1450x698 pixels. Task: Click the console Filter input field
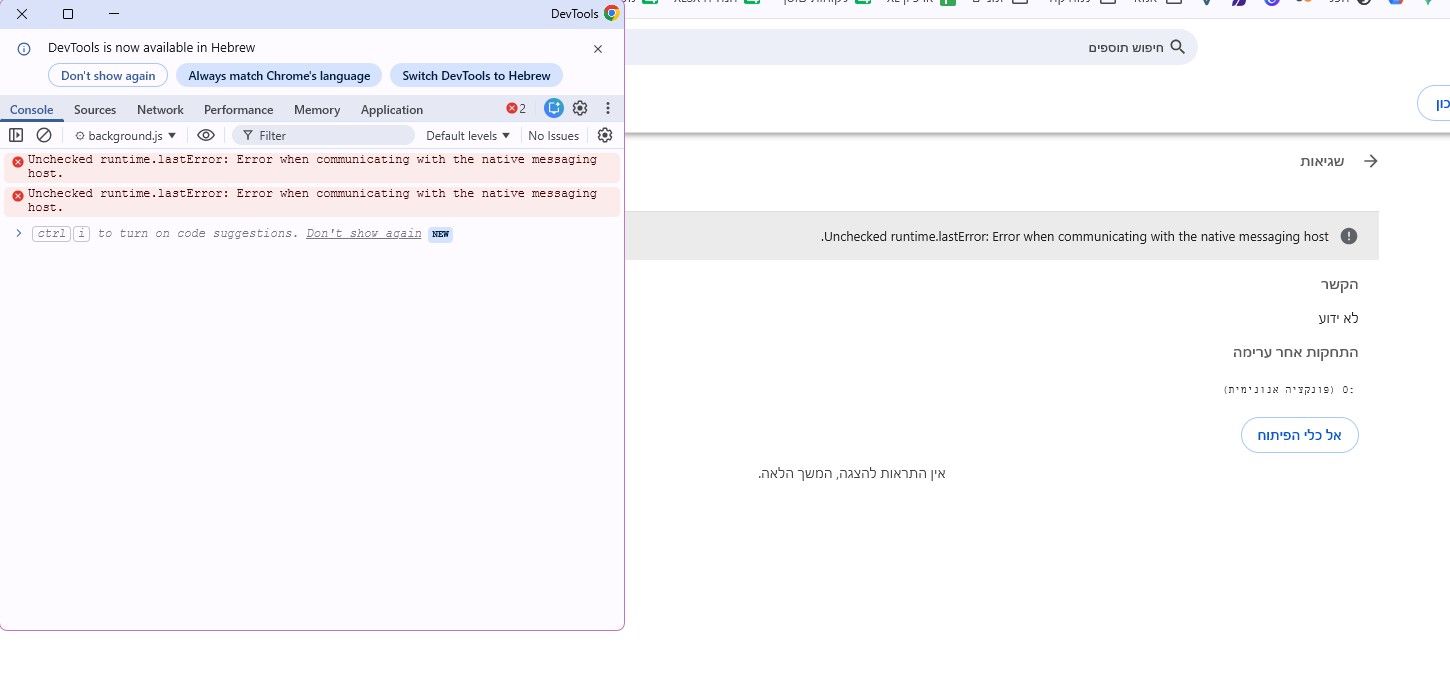[x=323, y=135]
